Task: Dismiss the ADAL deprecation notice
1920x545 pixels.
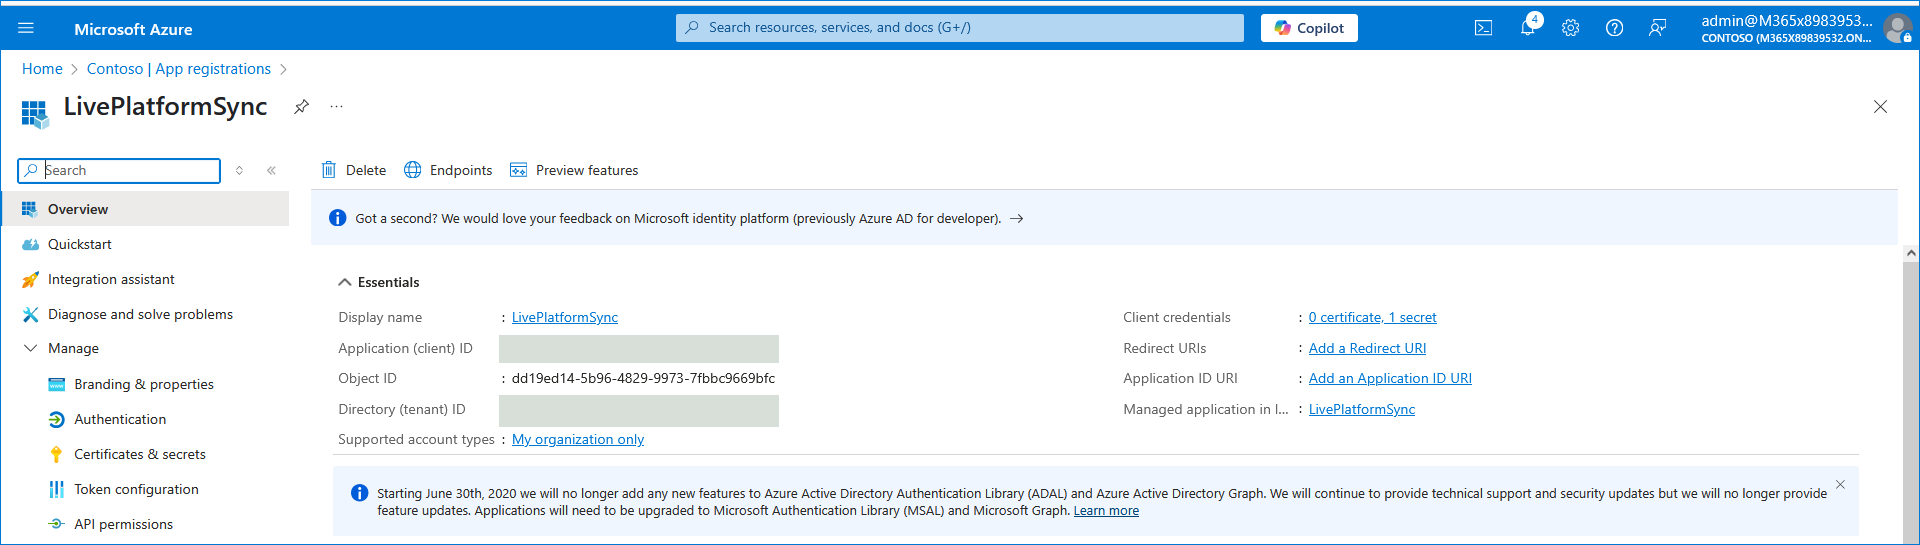Action: pyautogui.click(x=1840, y=484)
